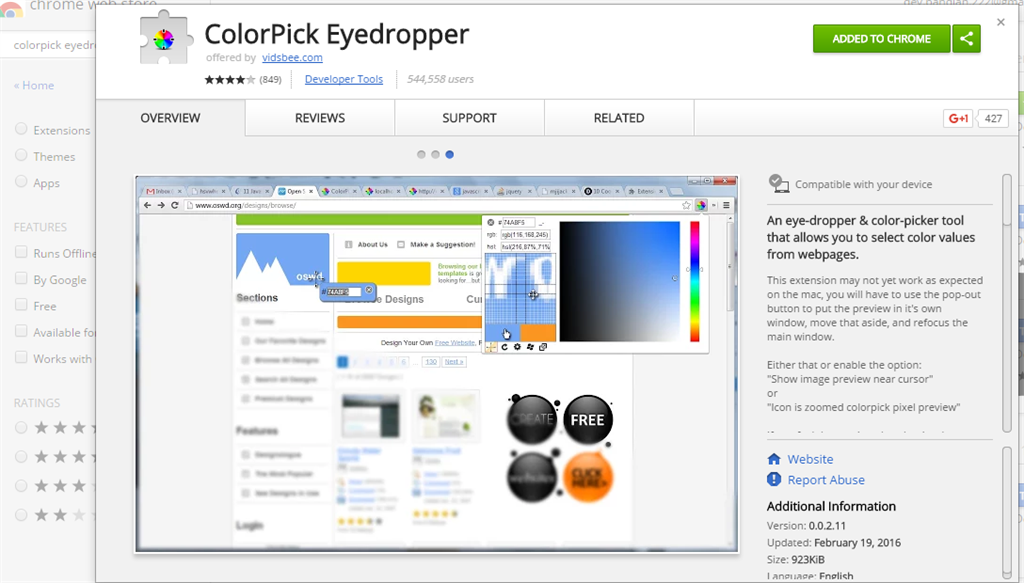Click the Website home icon

(x=774, y=459)
